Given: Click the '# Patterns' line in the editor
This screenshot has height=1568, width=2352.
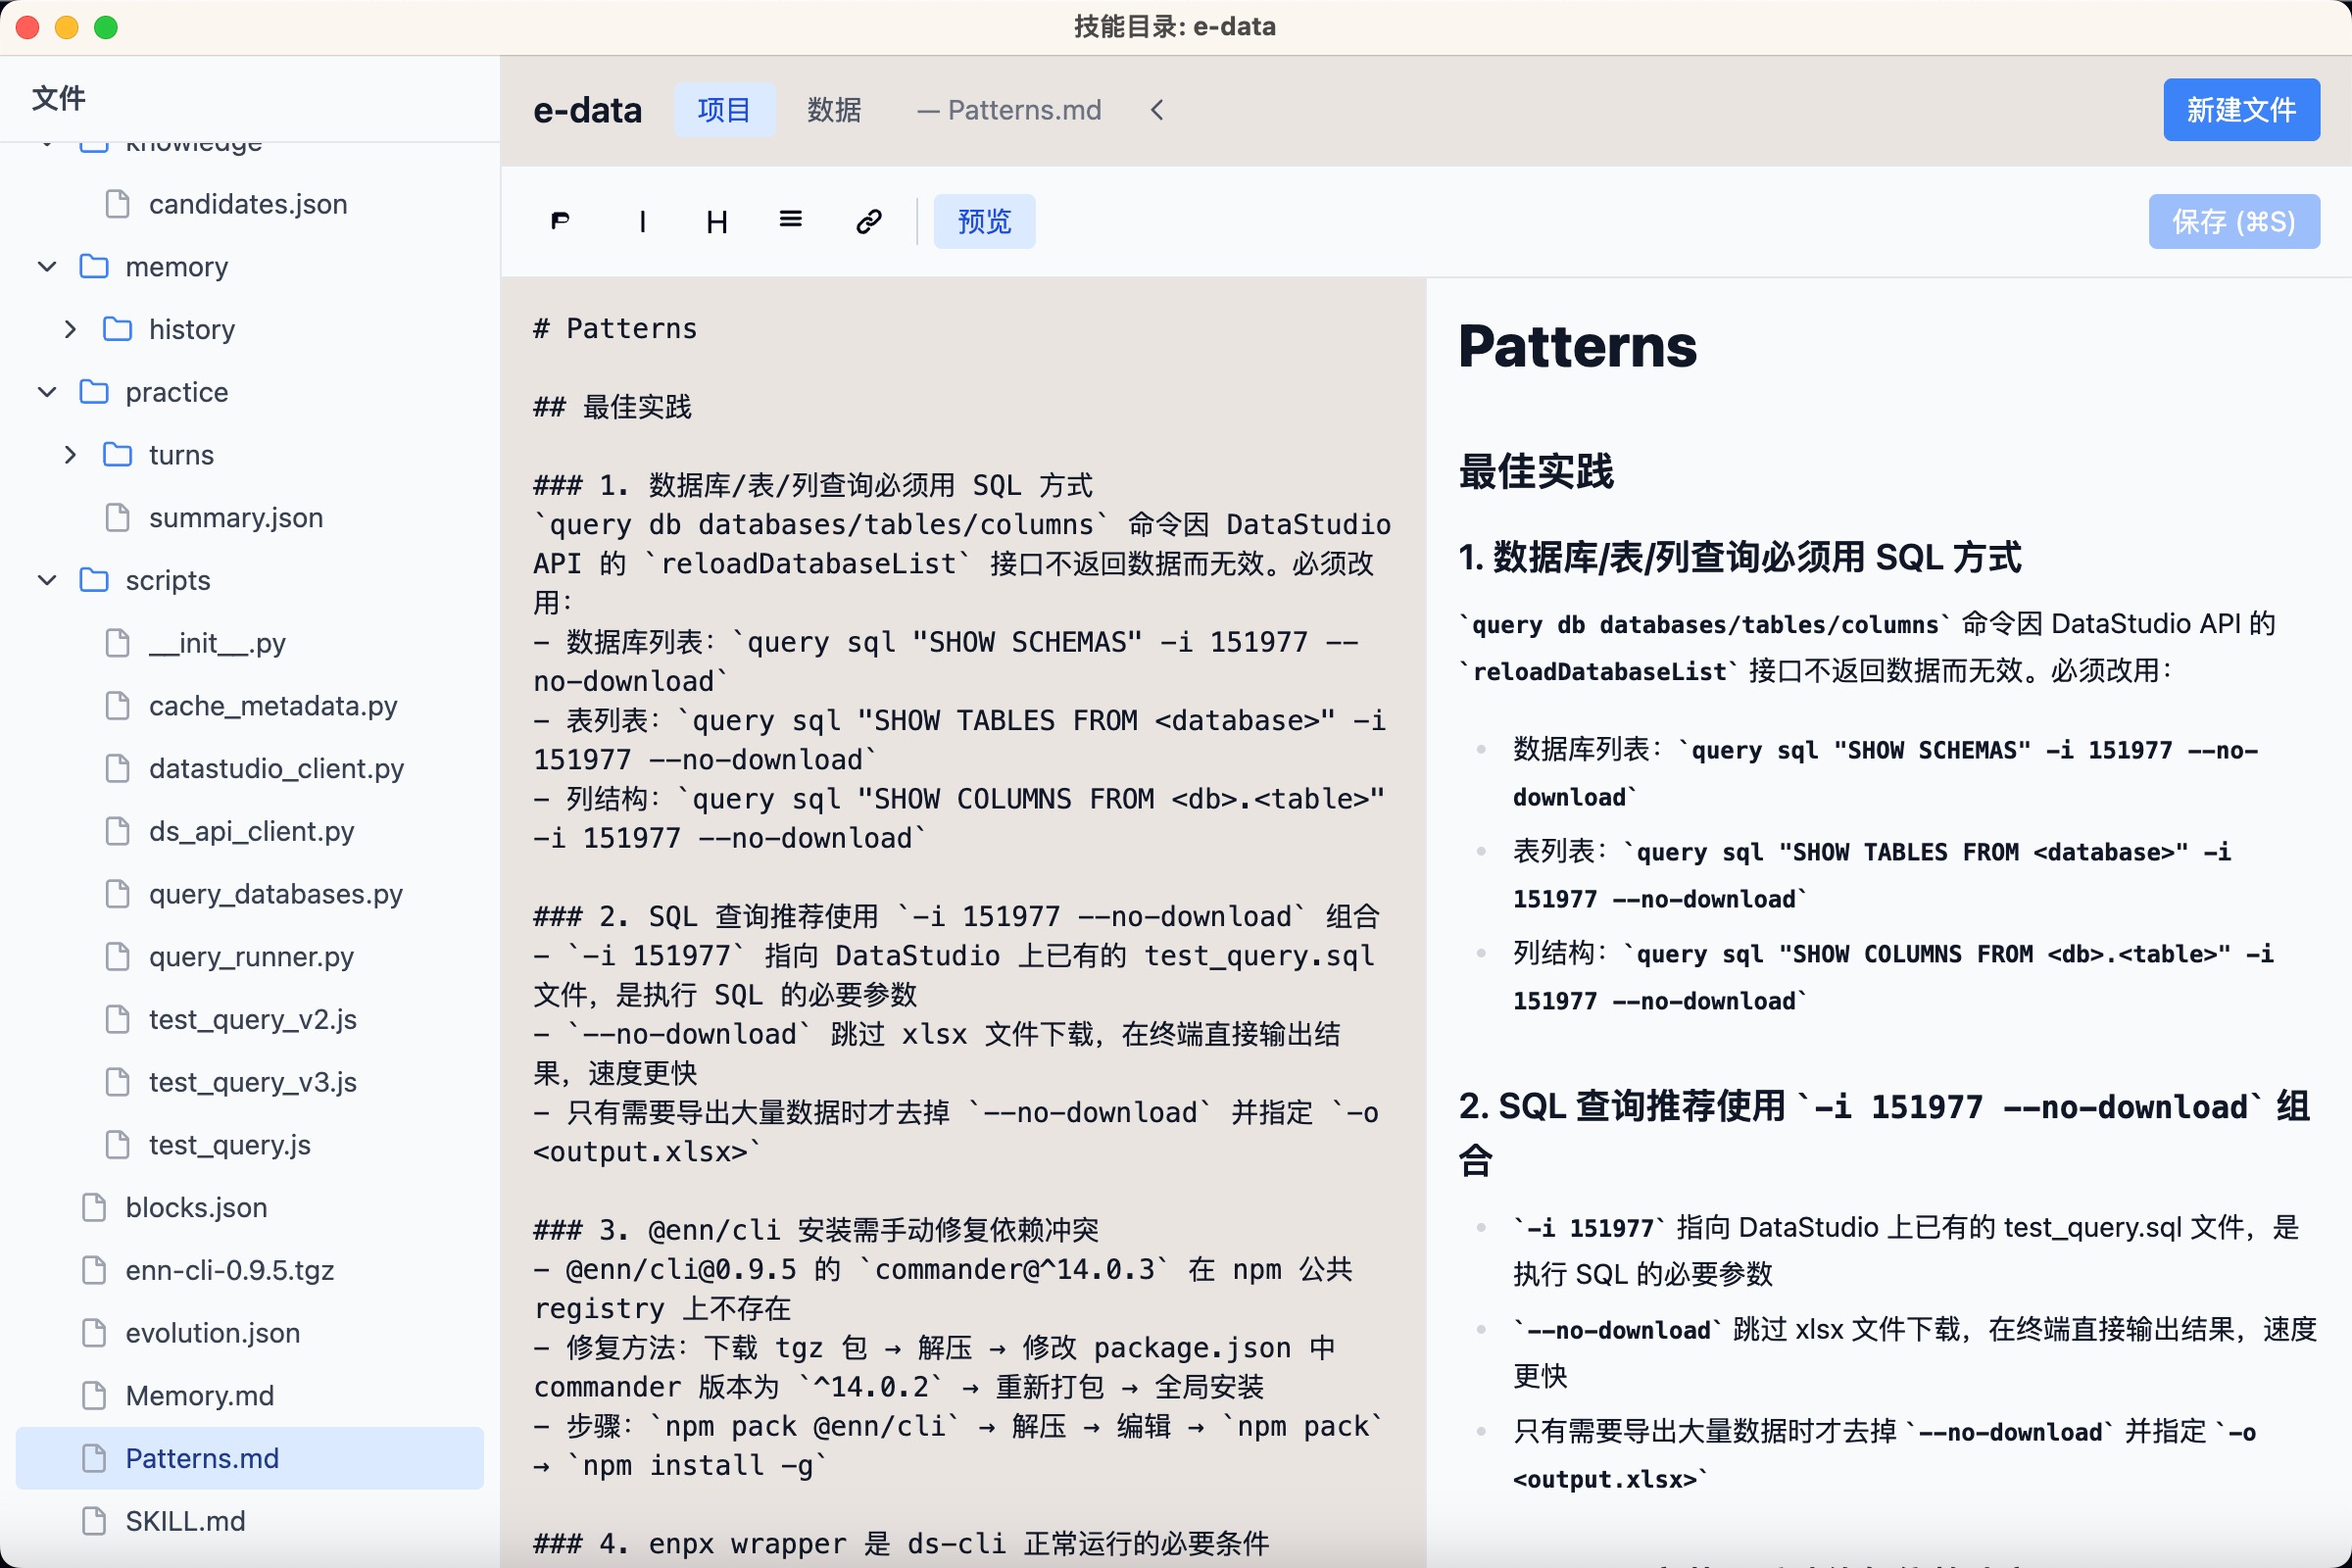Looking at the screenshot, I should coord(615,329).
